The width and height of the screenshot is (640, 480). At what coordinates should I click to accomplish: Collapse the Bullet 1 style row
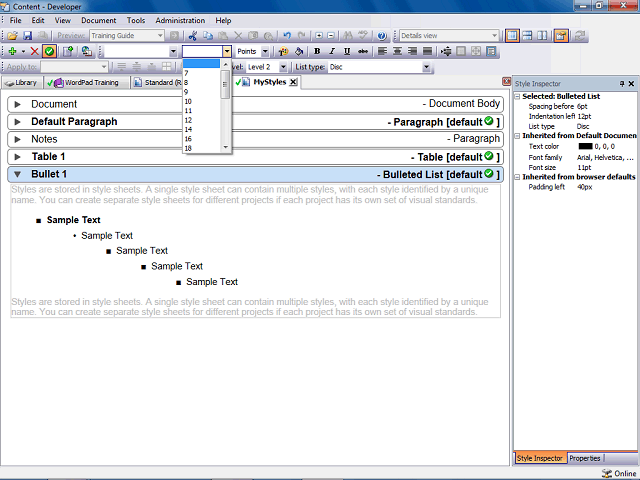pos(18,175)
